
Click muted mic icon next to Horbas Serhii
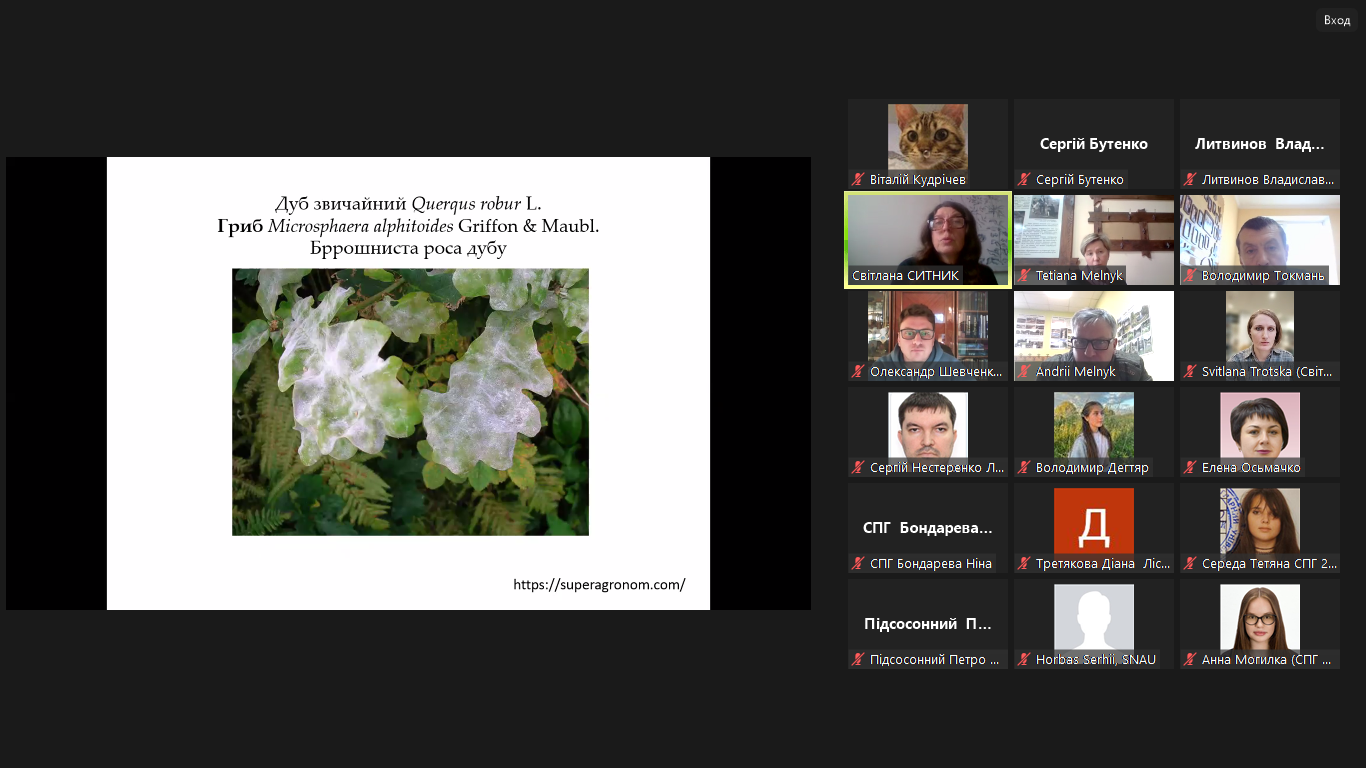click(1024, 660)
